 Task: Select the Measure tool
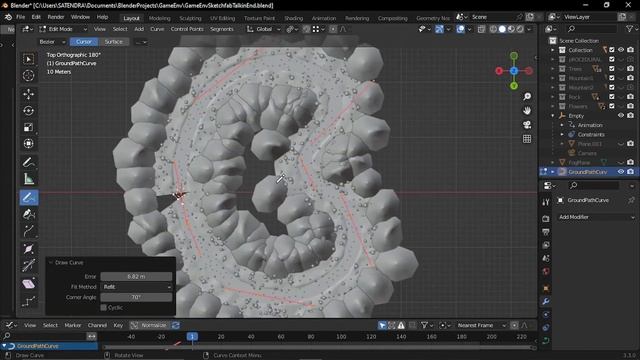[29, 179]
